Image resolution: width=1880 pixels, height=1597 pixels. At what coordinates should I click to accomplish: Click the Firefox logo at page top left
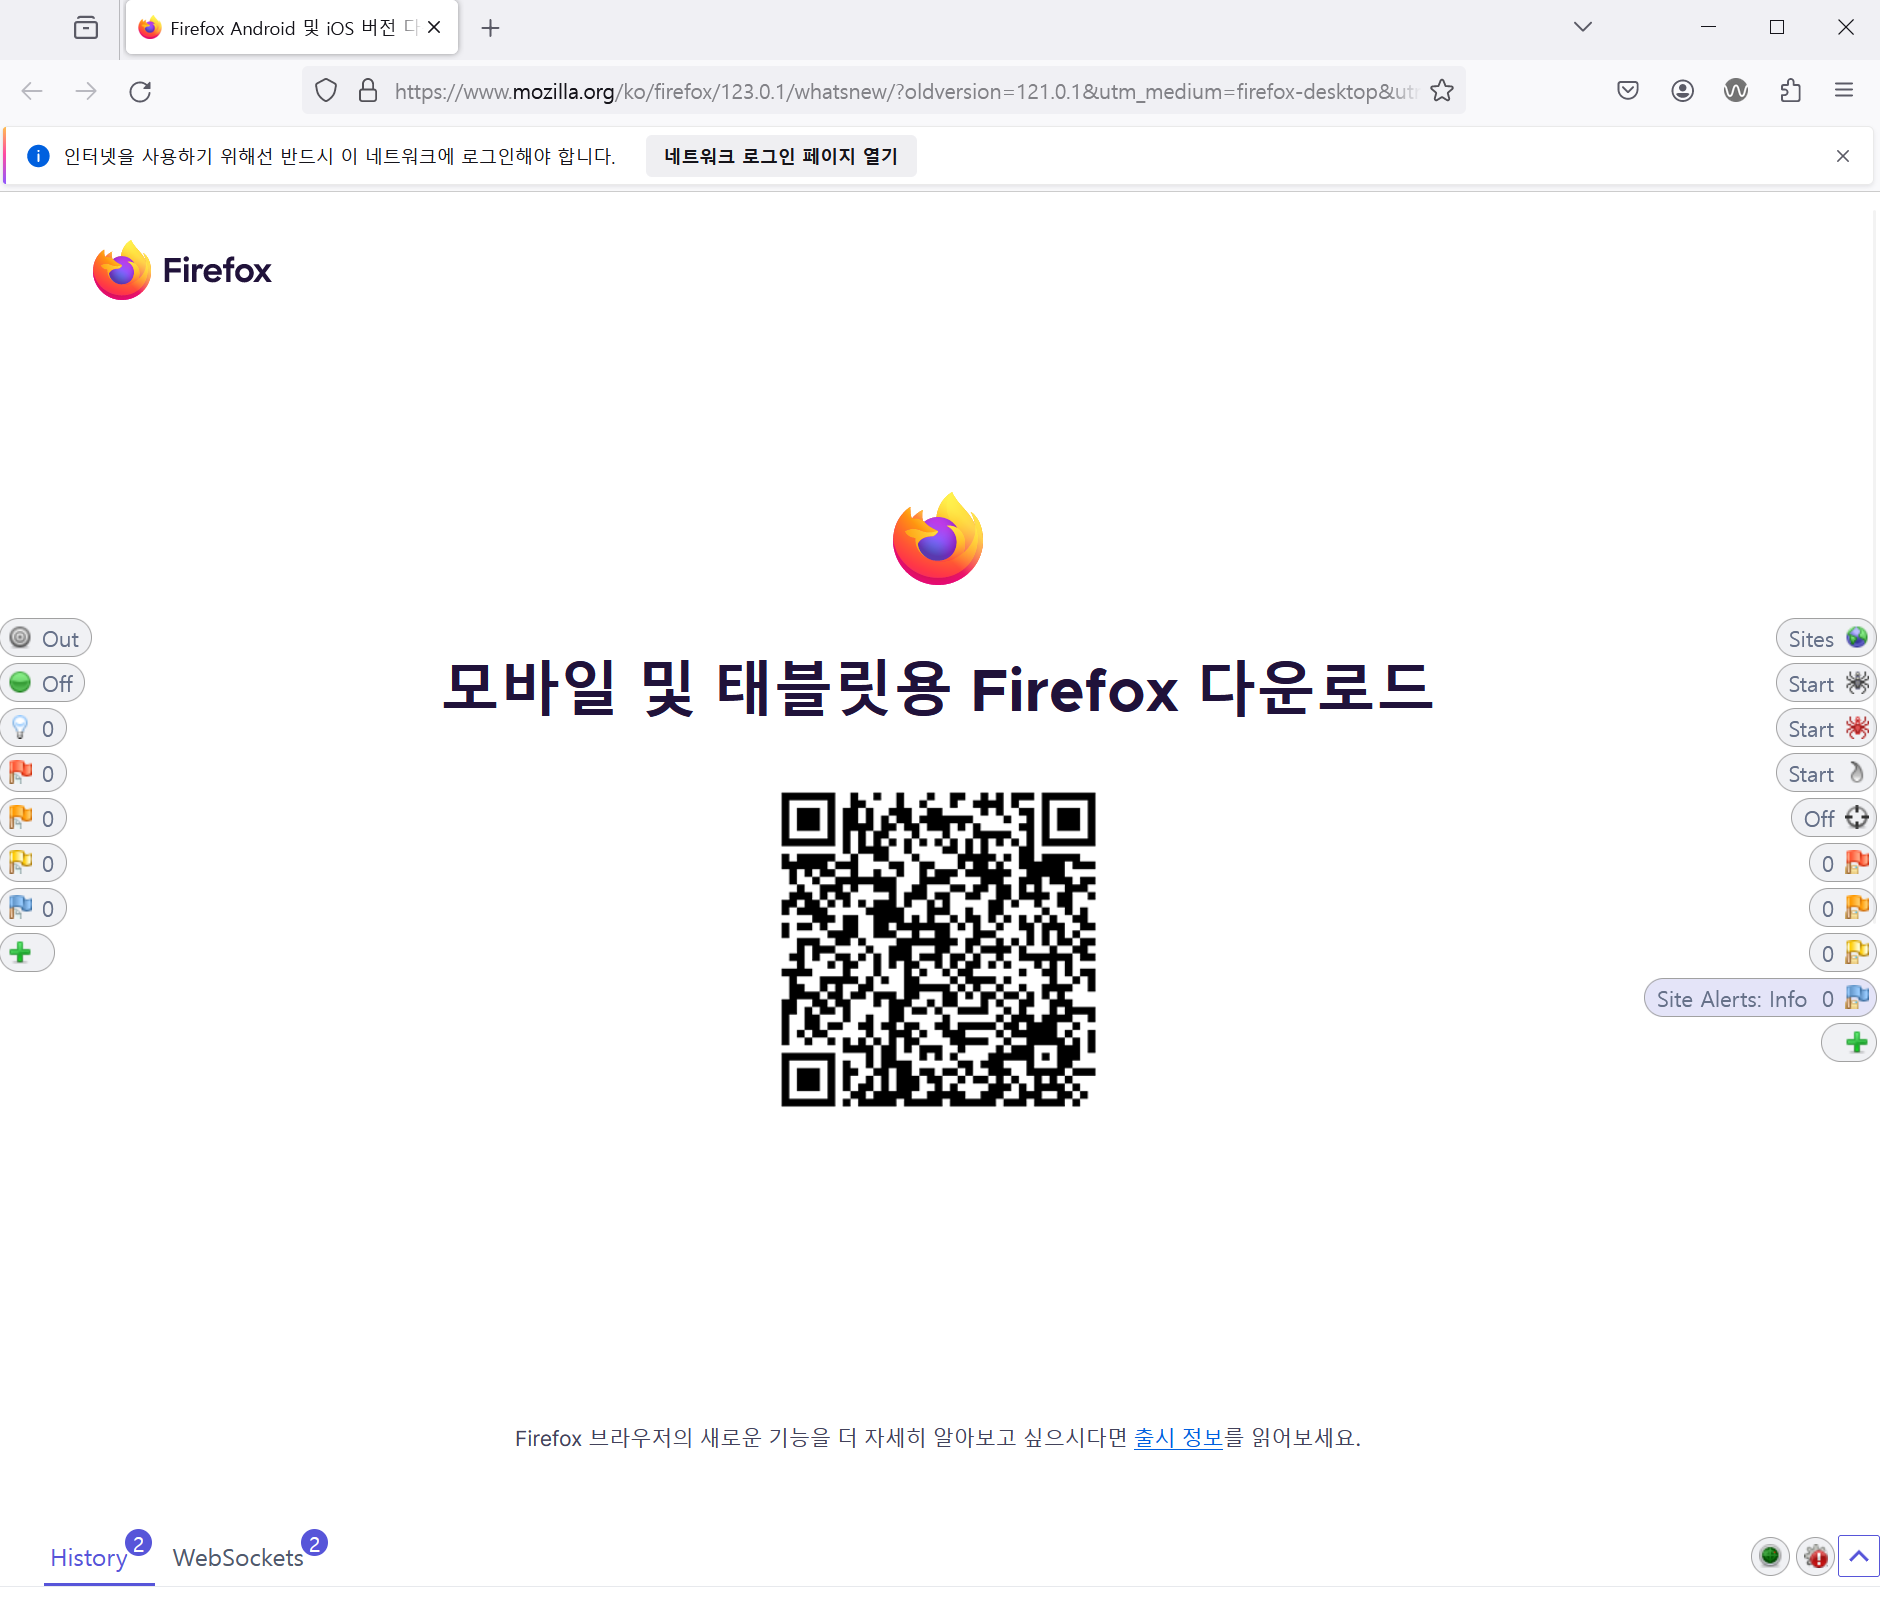click(182, 270)
